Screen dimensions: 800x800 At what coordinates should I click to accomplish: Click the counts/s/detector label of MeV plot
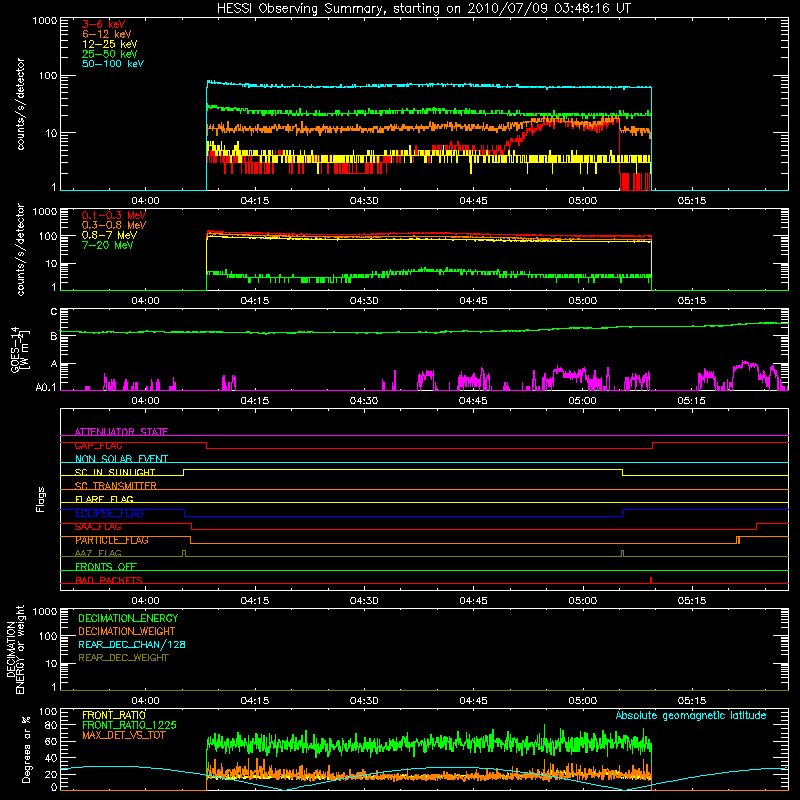20,250
